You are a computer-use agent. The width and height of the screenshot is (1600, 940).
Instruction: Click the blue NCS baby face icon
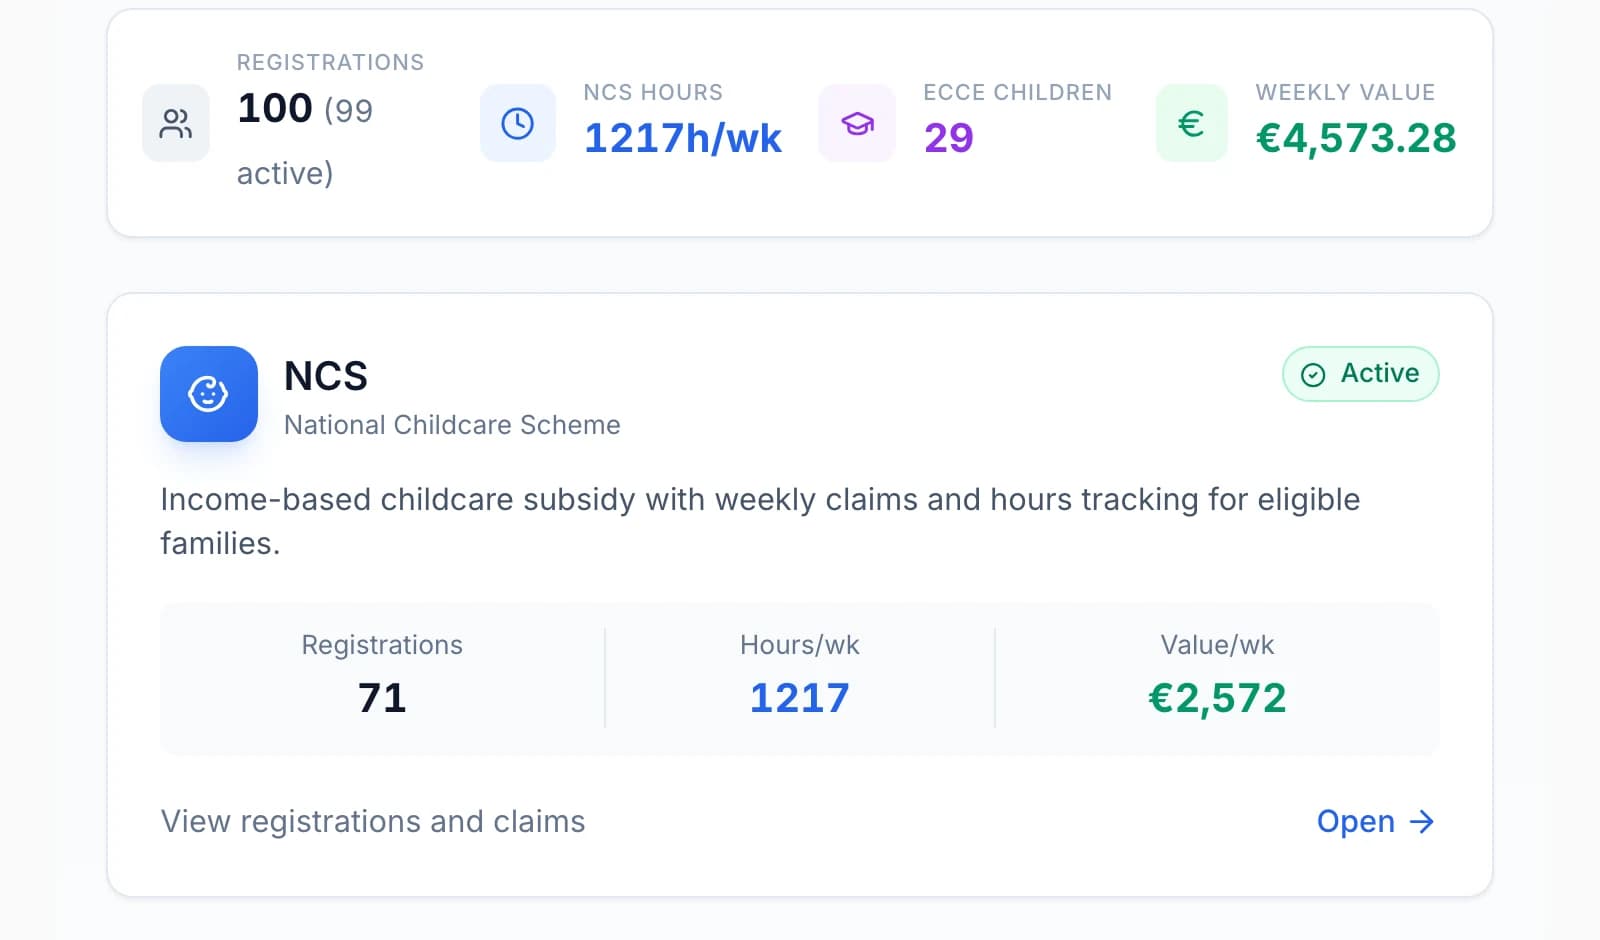pos(209,394)
